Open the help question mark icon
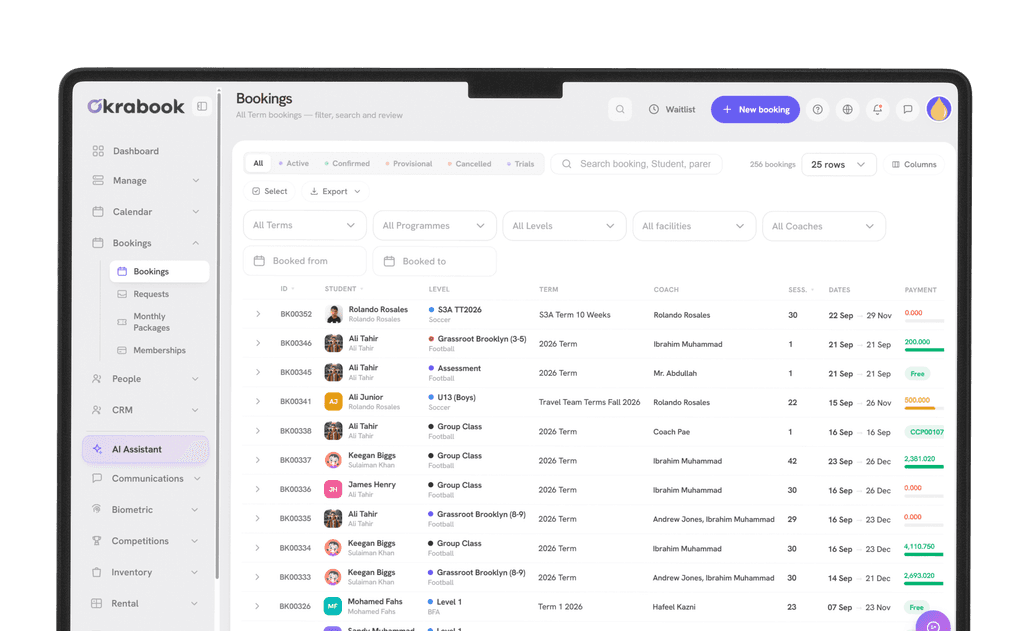 pos(817,110)
